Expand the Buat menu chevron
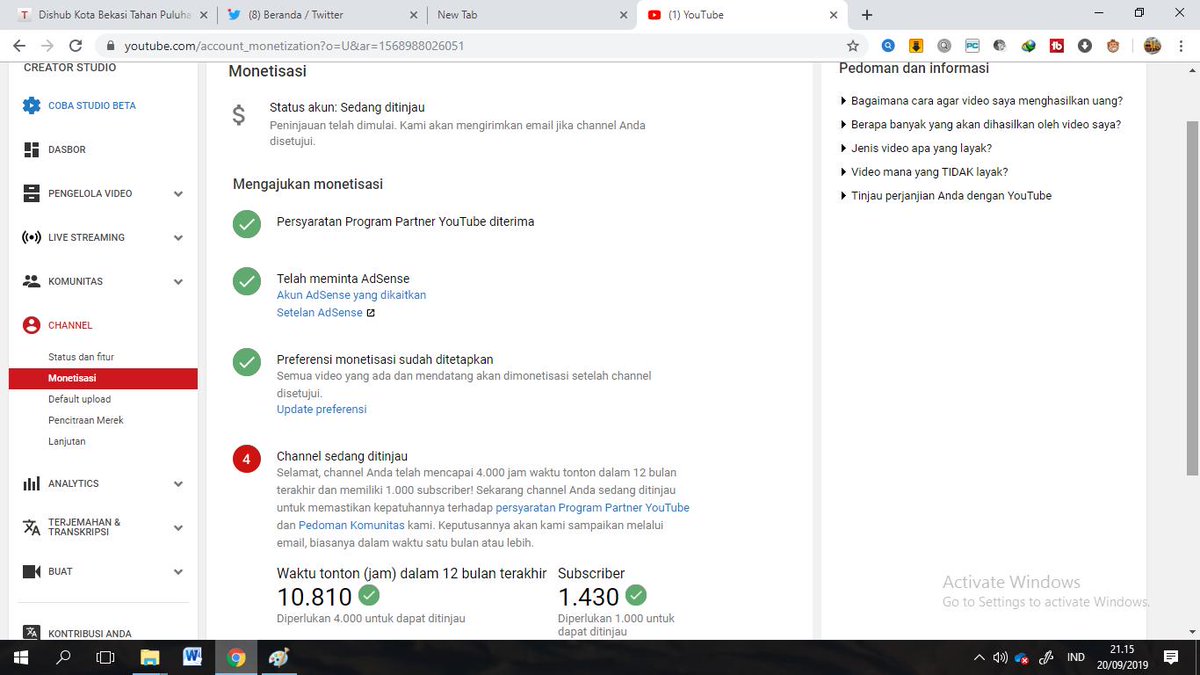The image size is (1200, 675). click(178, 572)
